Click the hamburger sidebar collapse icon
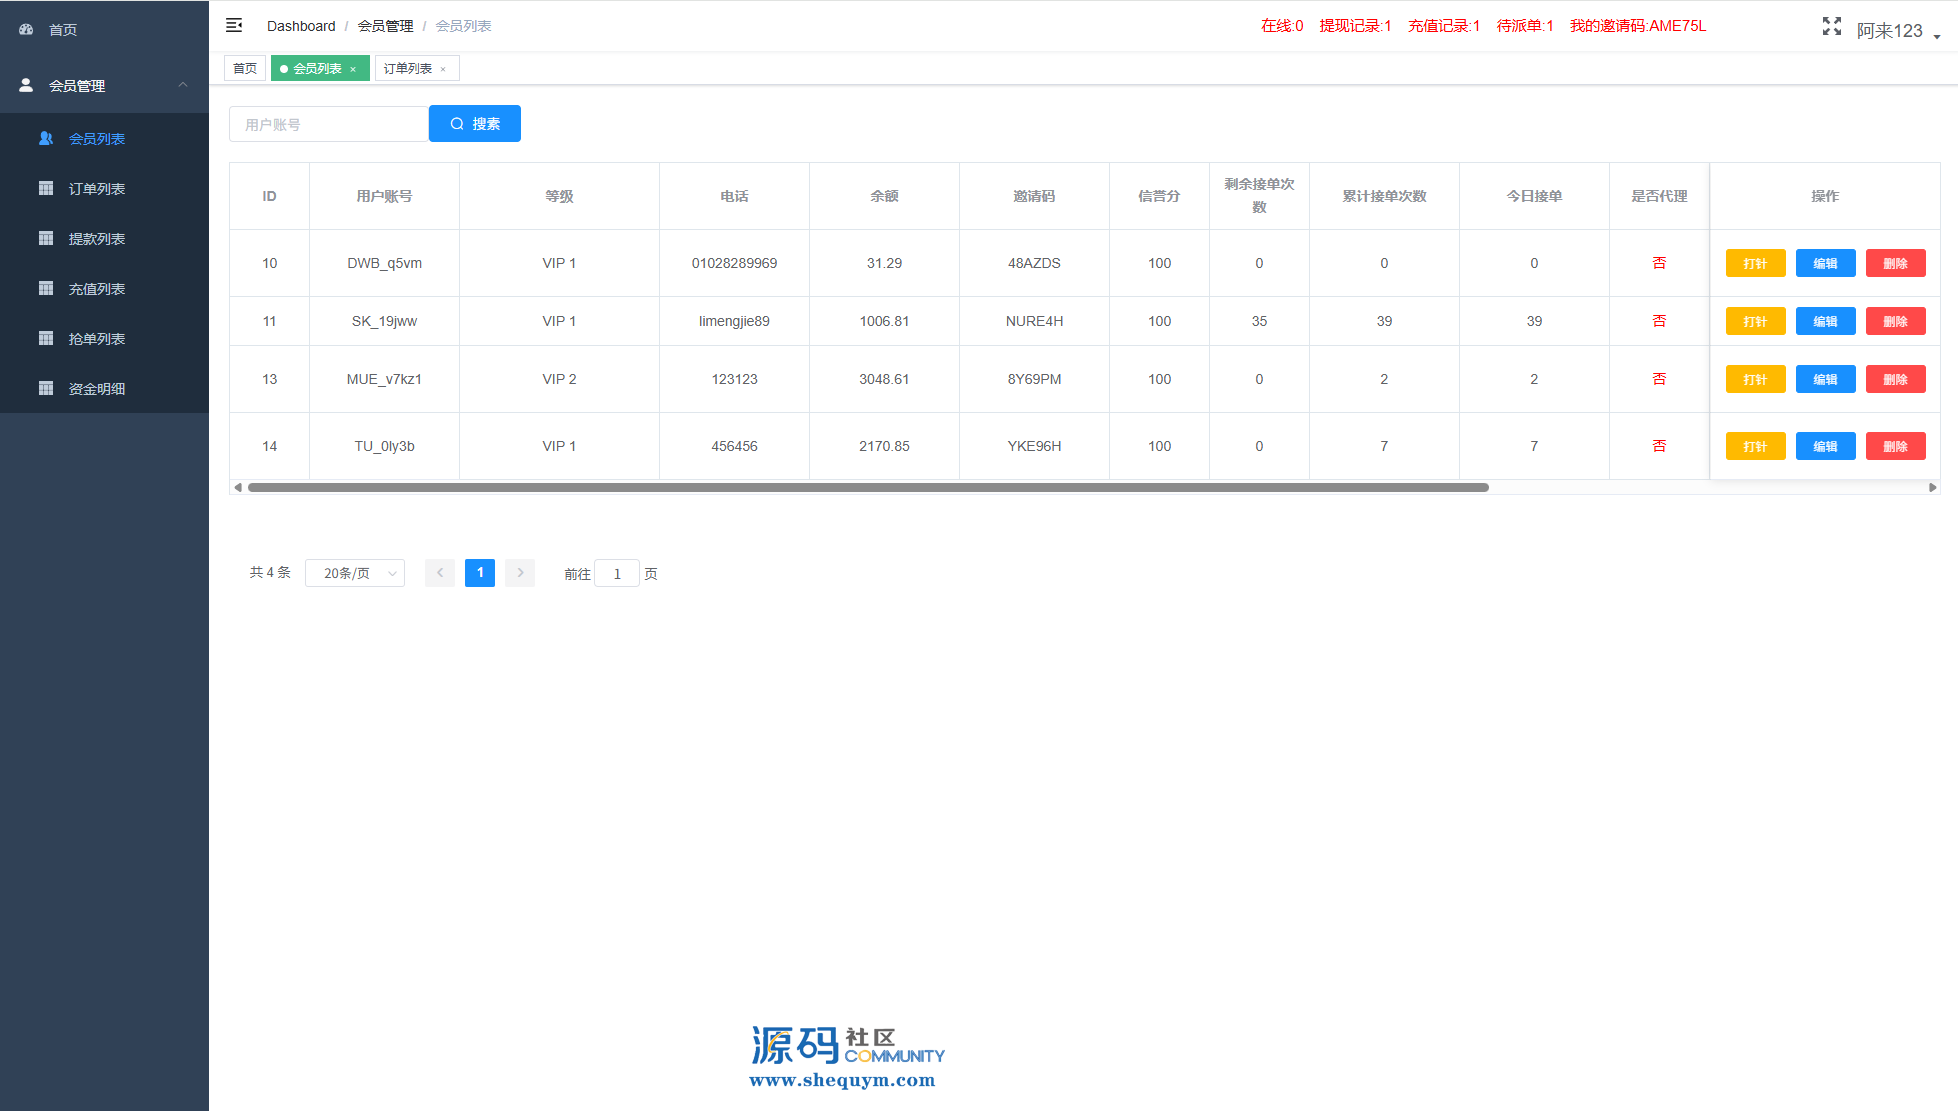1958x1111 pixels. click(x=234, y=26)
